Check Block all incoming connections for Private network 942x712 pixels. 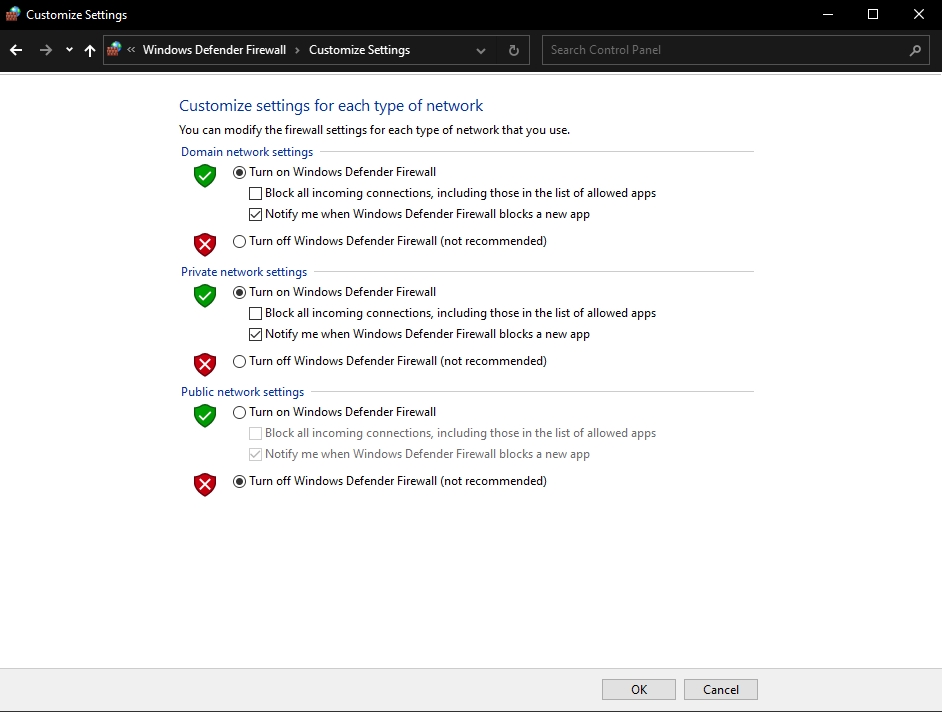[256, 313]
